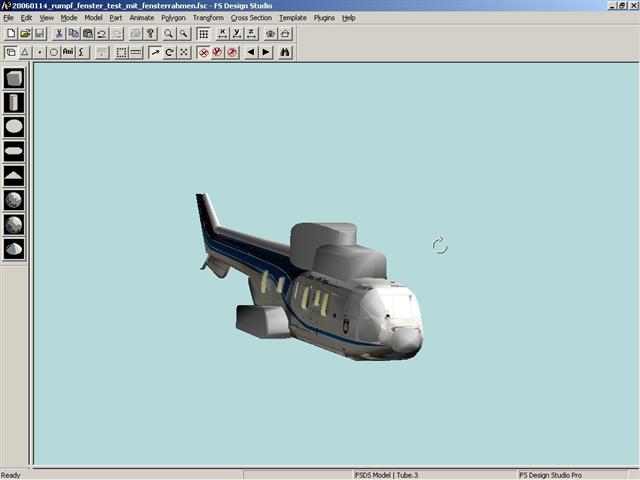Viewport: 640px width, 480px height.
Task: Select the Box primitive tool
Action: tap(14, 78)
